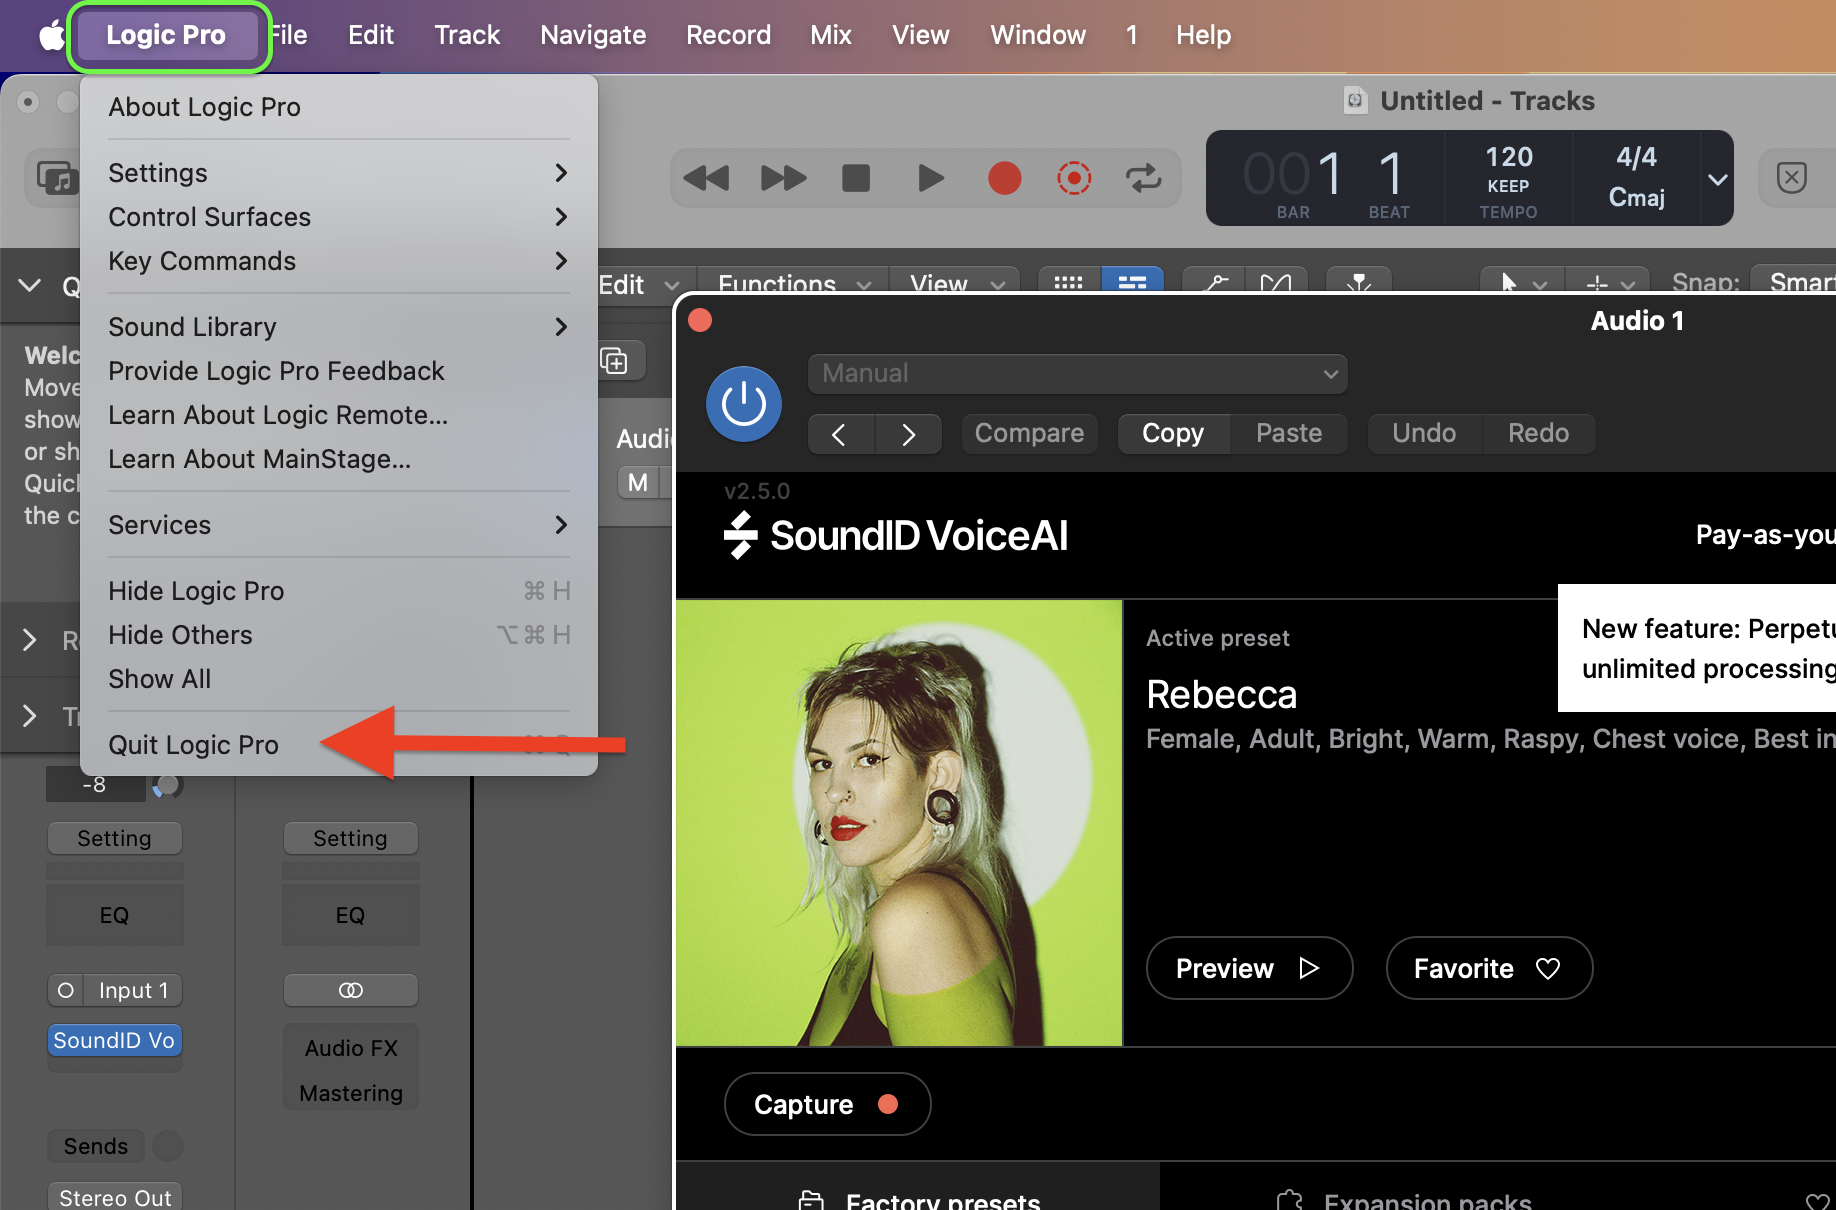Viewport: 1836px width, 1210px height.
Task: Select the list view icon in Tracks menu bar
Action: pyautogui.click(x=1132, y=283)
